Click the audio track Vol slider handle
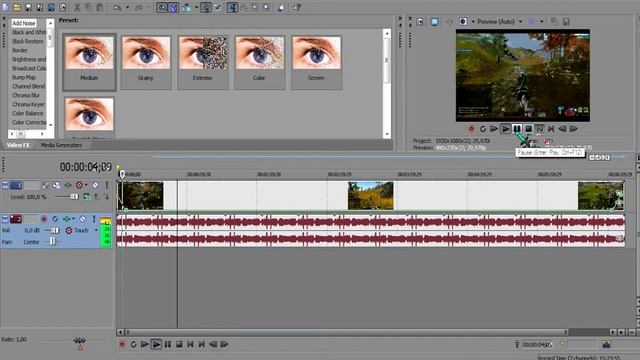Screen dimensions: 640x360 tap(54, 231)
